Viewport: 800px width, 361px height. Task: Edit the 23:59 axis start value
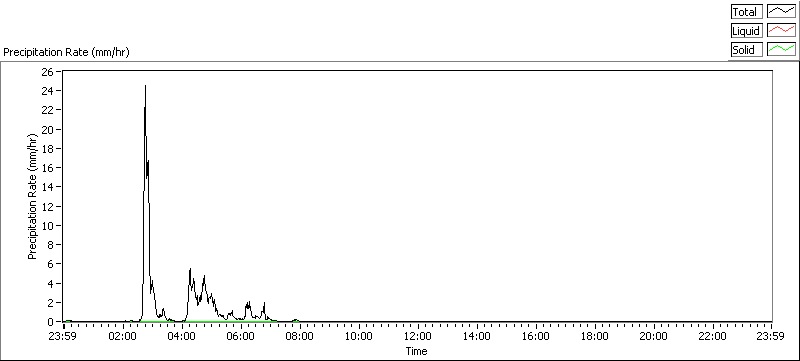click(64, 336)
